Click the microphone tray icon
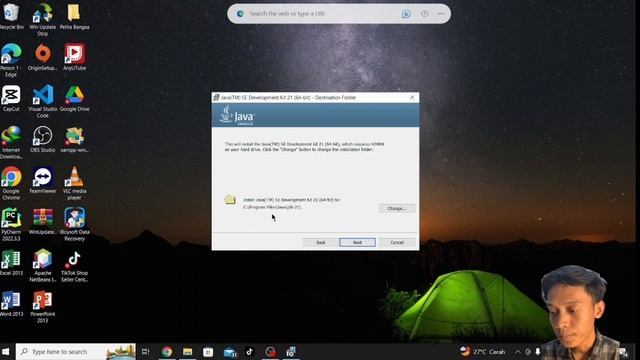Viewport: 640px width, 360px height. click(x=538, y=351)
